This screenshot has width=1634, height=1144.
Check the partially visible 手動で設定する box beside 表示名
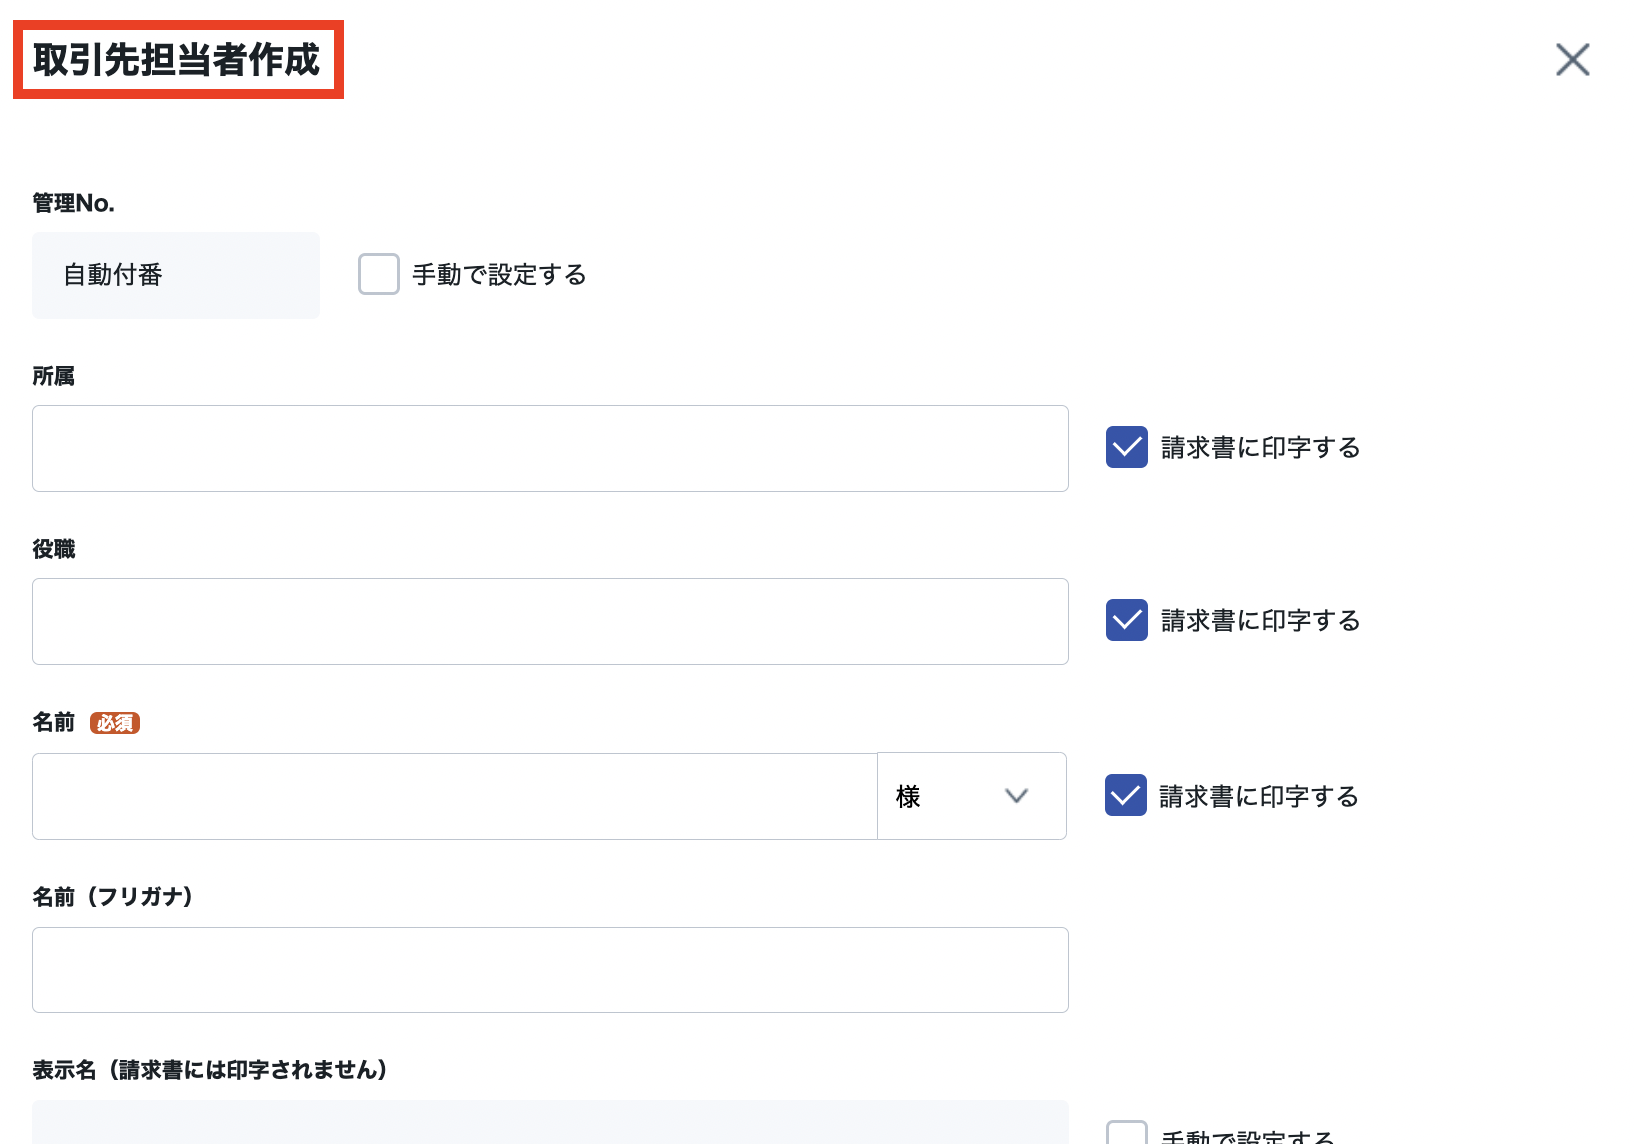click(1127, 1133)
